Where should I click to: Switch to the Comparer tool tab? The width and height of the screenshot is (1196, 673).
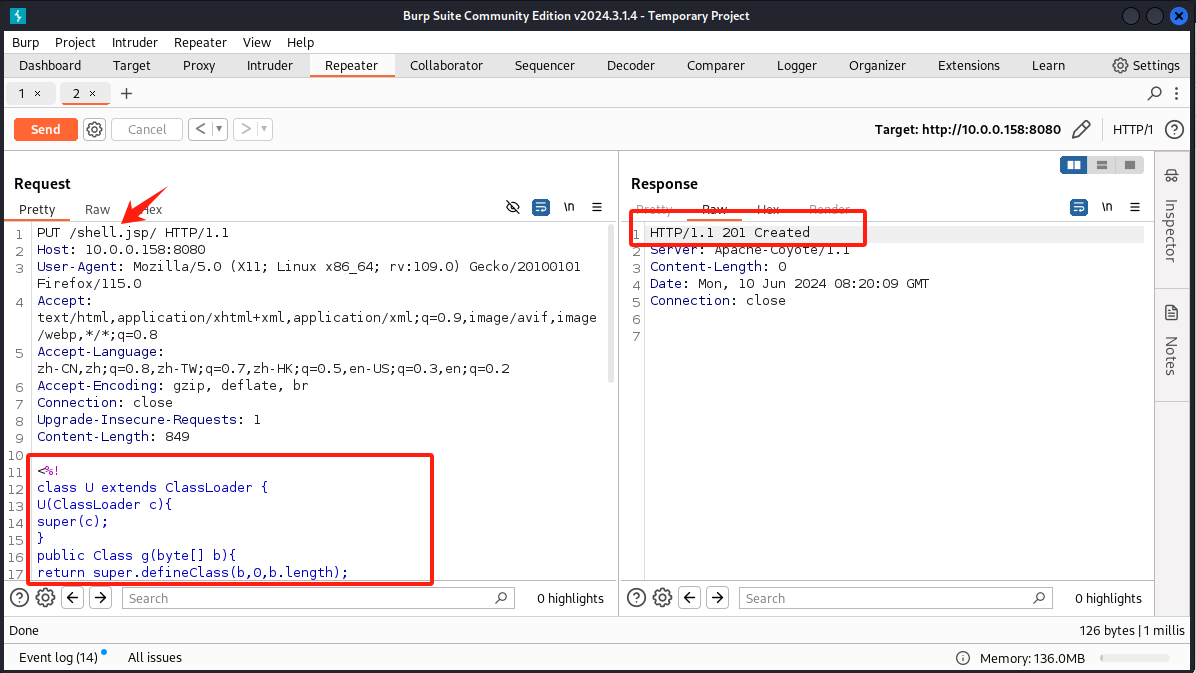pos(715,66)
